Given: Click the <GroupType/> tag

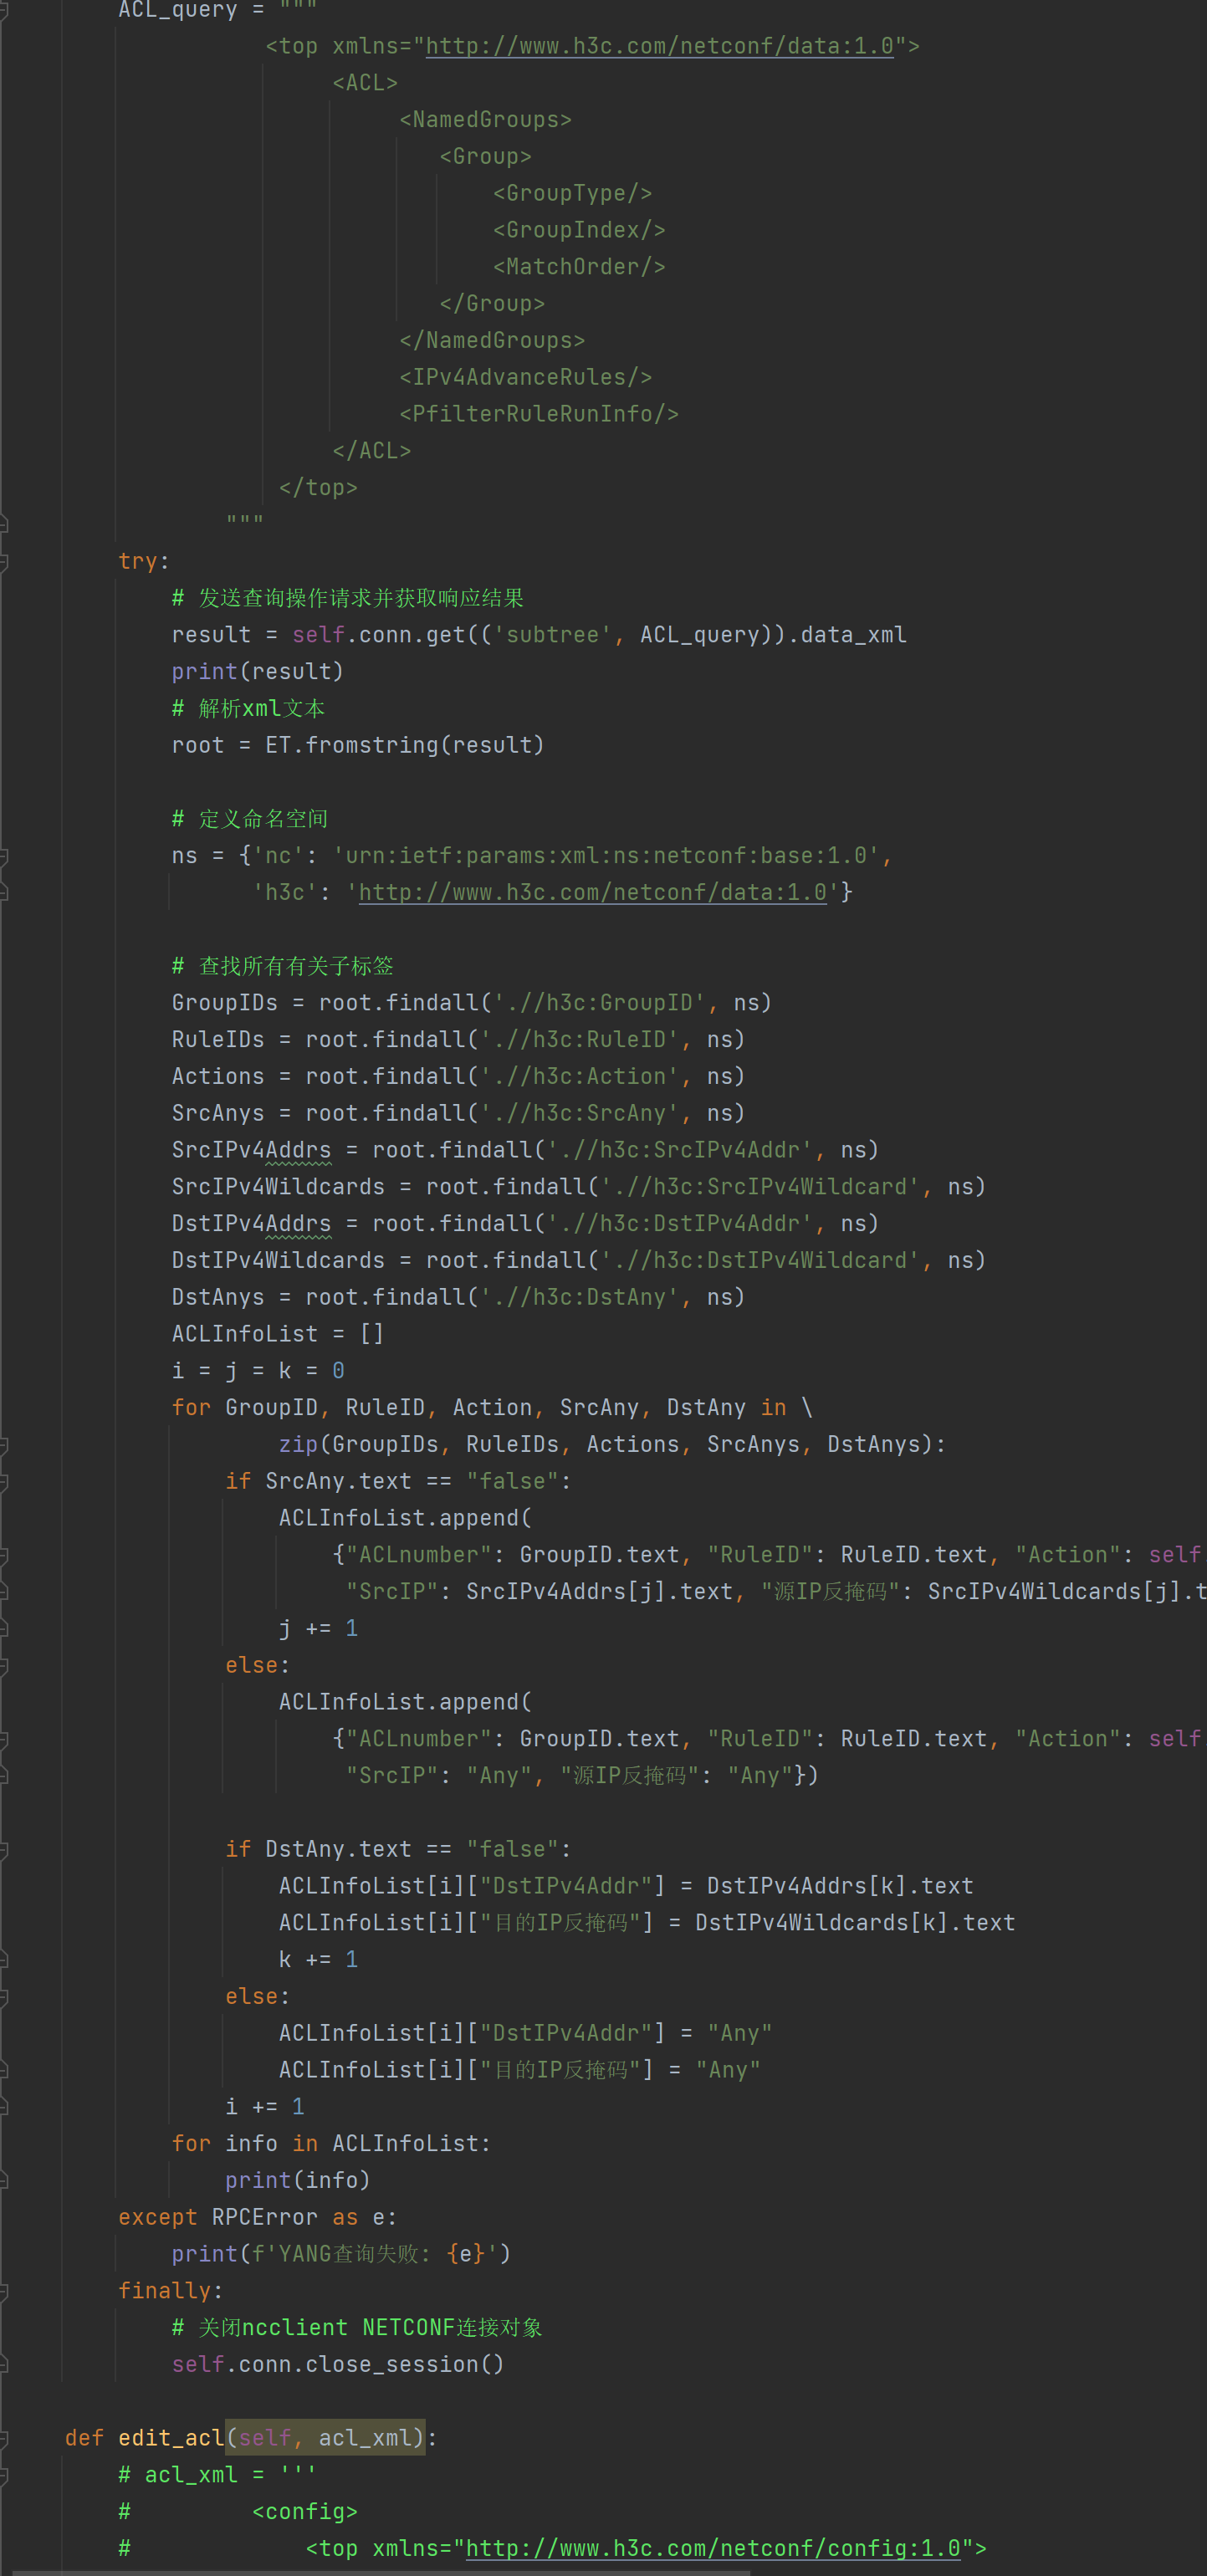Looking at the screenshot, I should click(572, 193).
